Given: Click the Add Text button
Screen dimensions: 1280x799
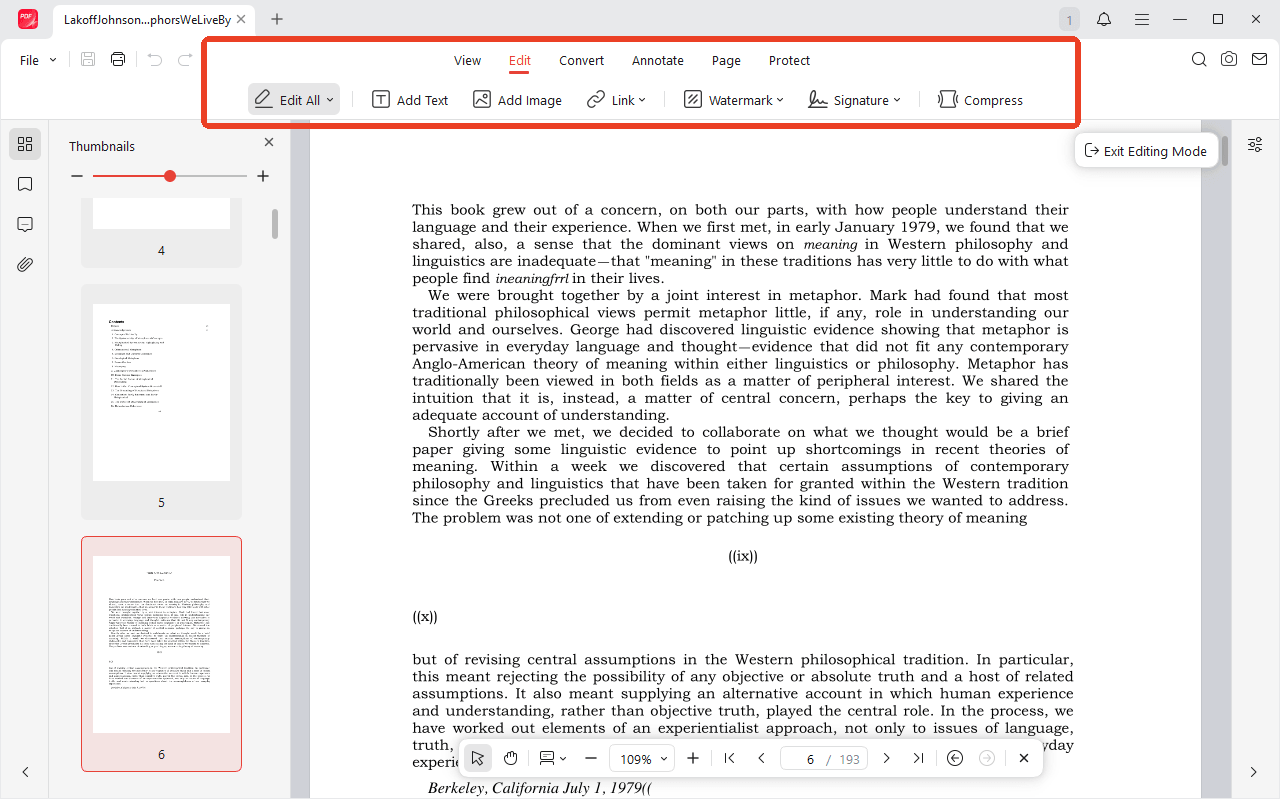Looking at the screenshot, I should click(x=410, y=100).
